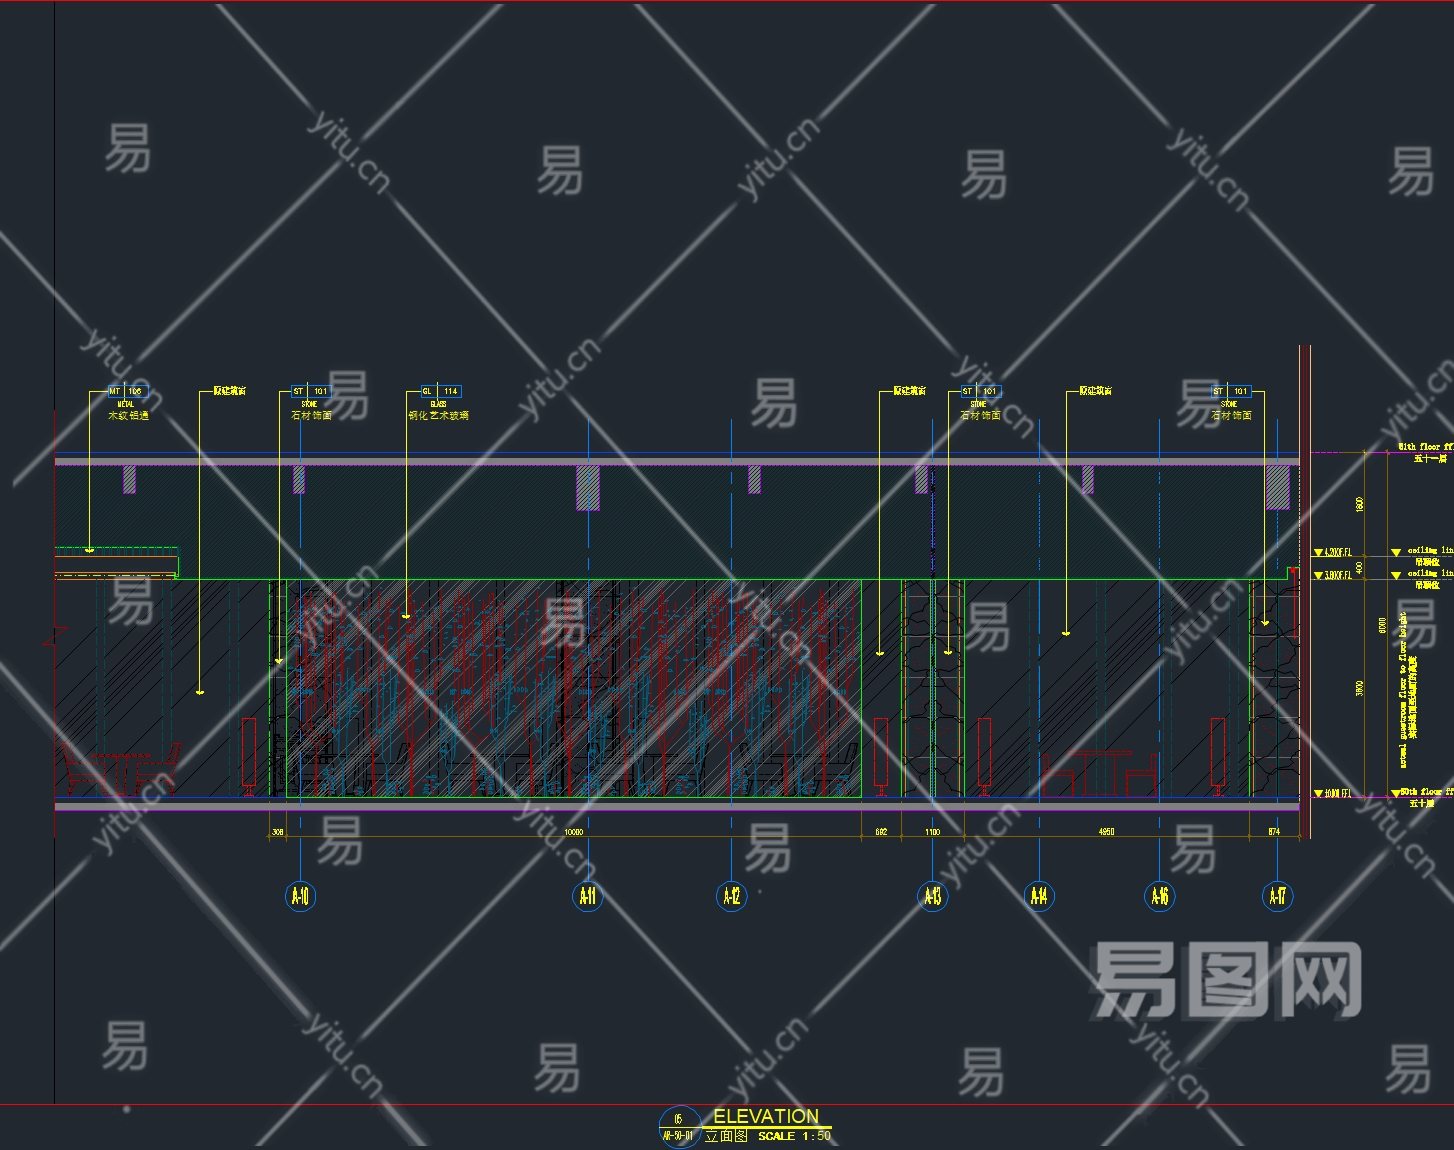
Task: Select the 木纹铝通 metal label text
Action: (128, 415)
